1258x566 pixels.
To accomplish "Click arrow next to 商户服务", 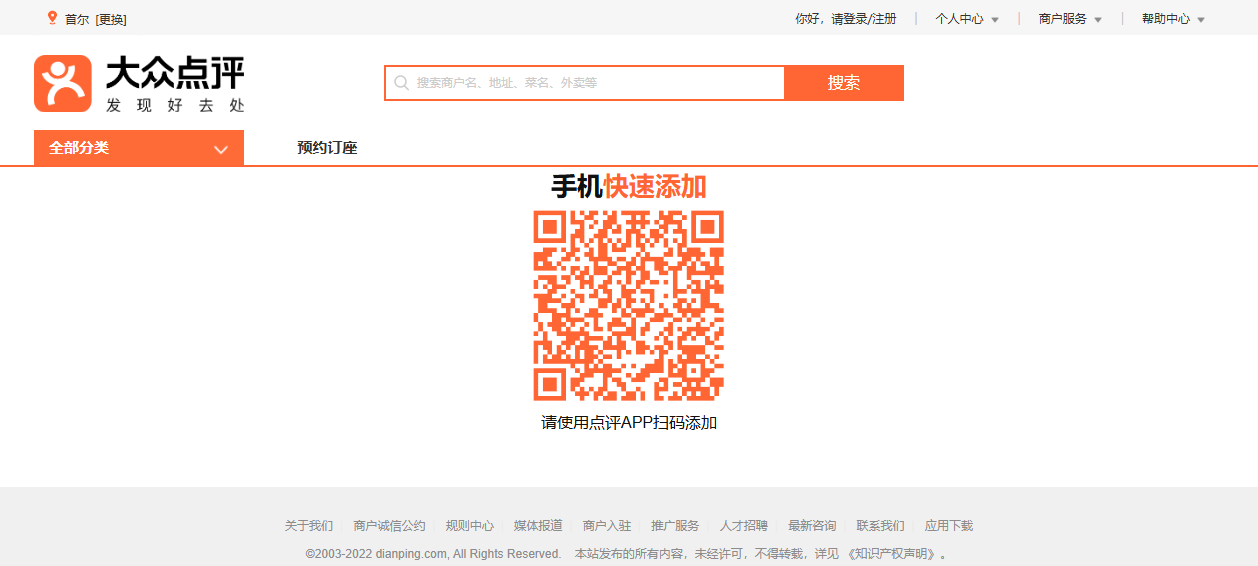I will (1098, 20).
